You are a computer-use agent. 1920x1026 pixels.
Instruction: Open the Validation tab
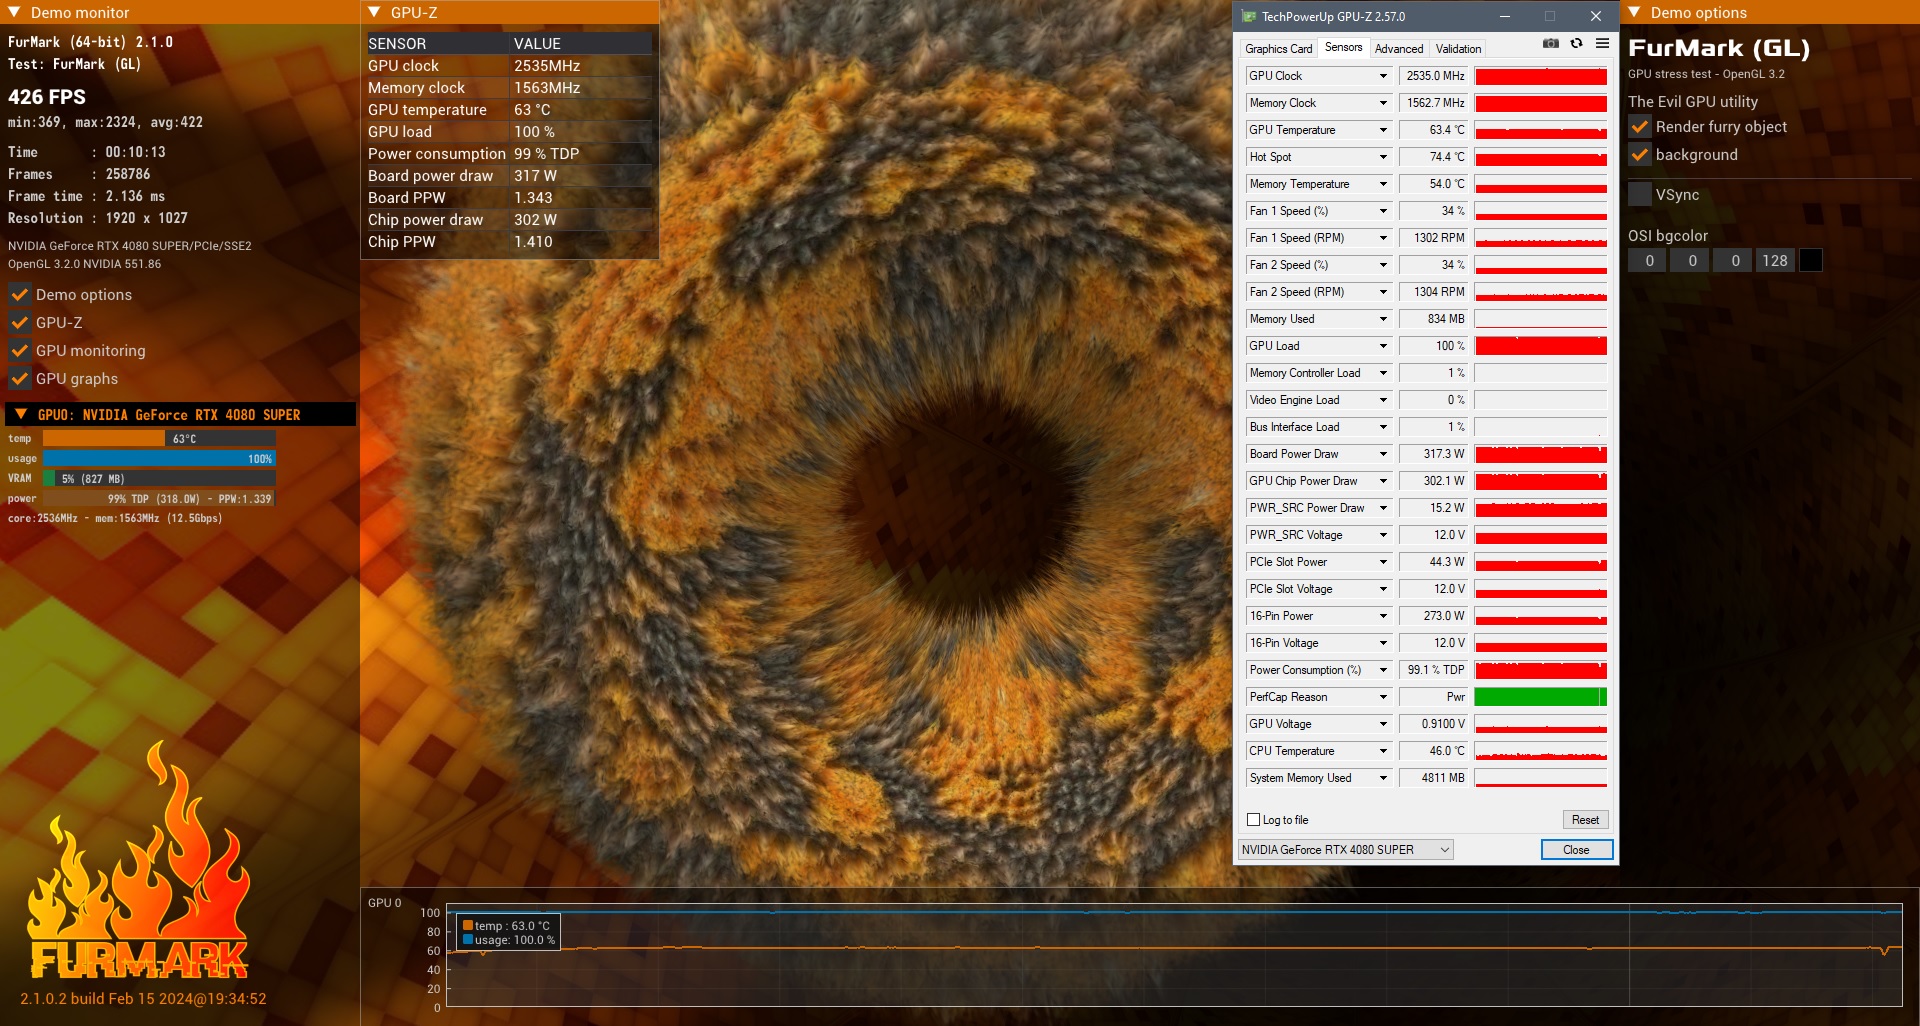tap(1458, 49)
